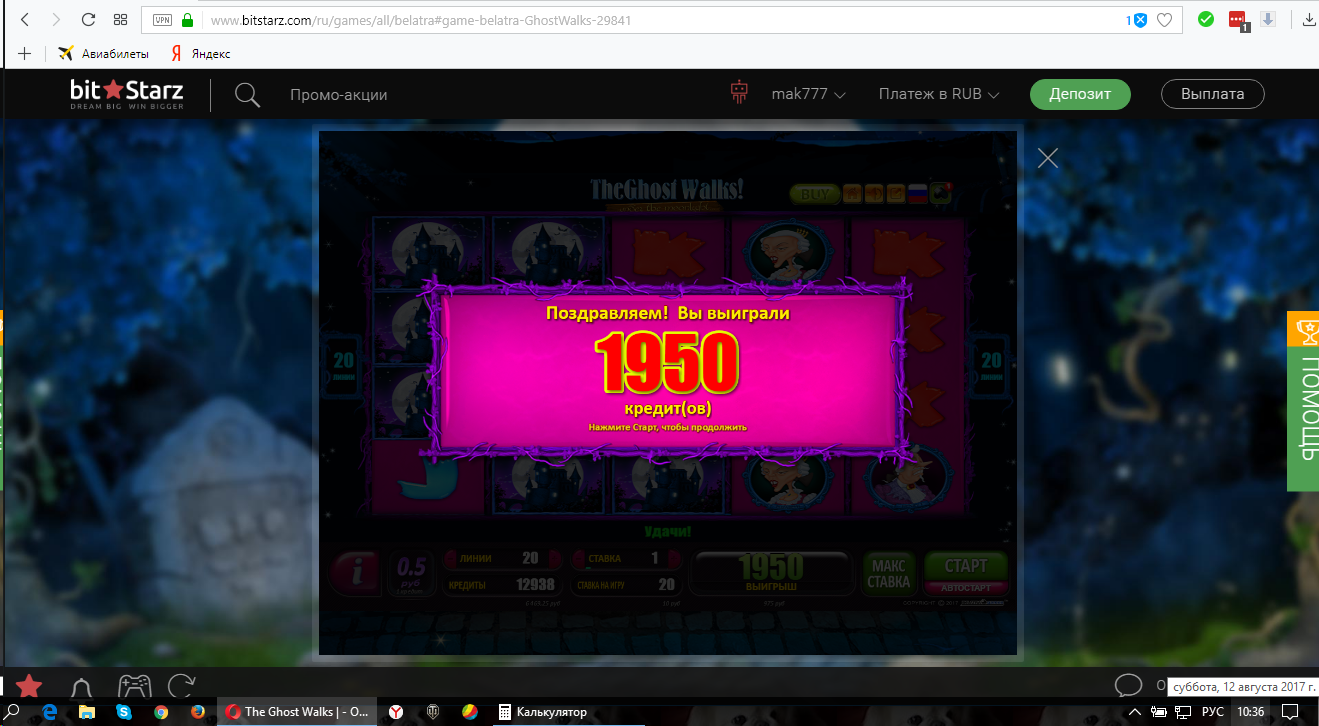The image size is (1319, 726).
Task: Click the game fullscreen icon
Action: (896, 193)
